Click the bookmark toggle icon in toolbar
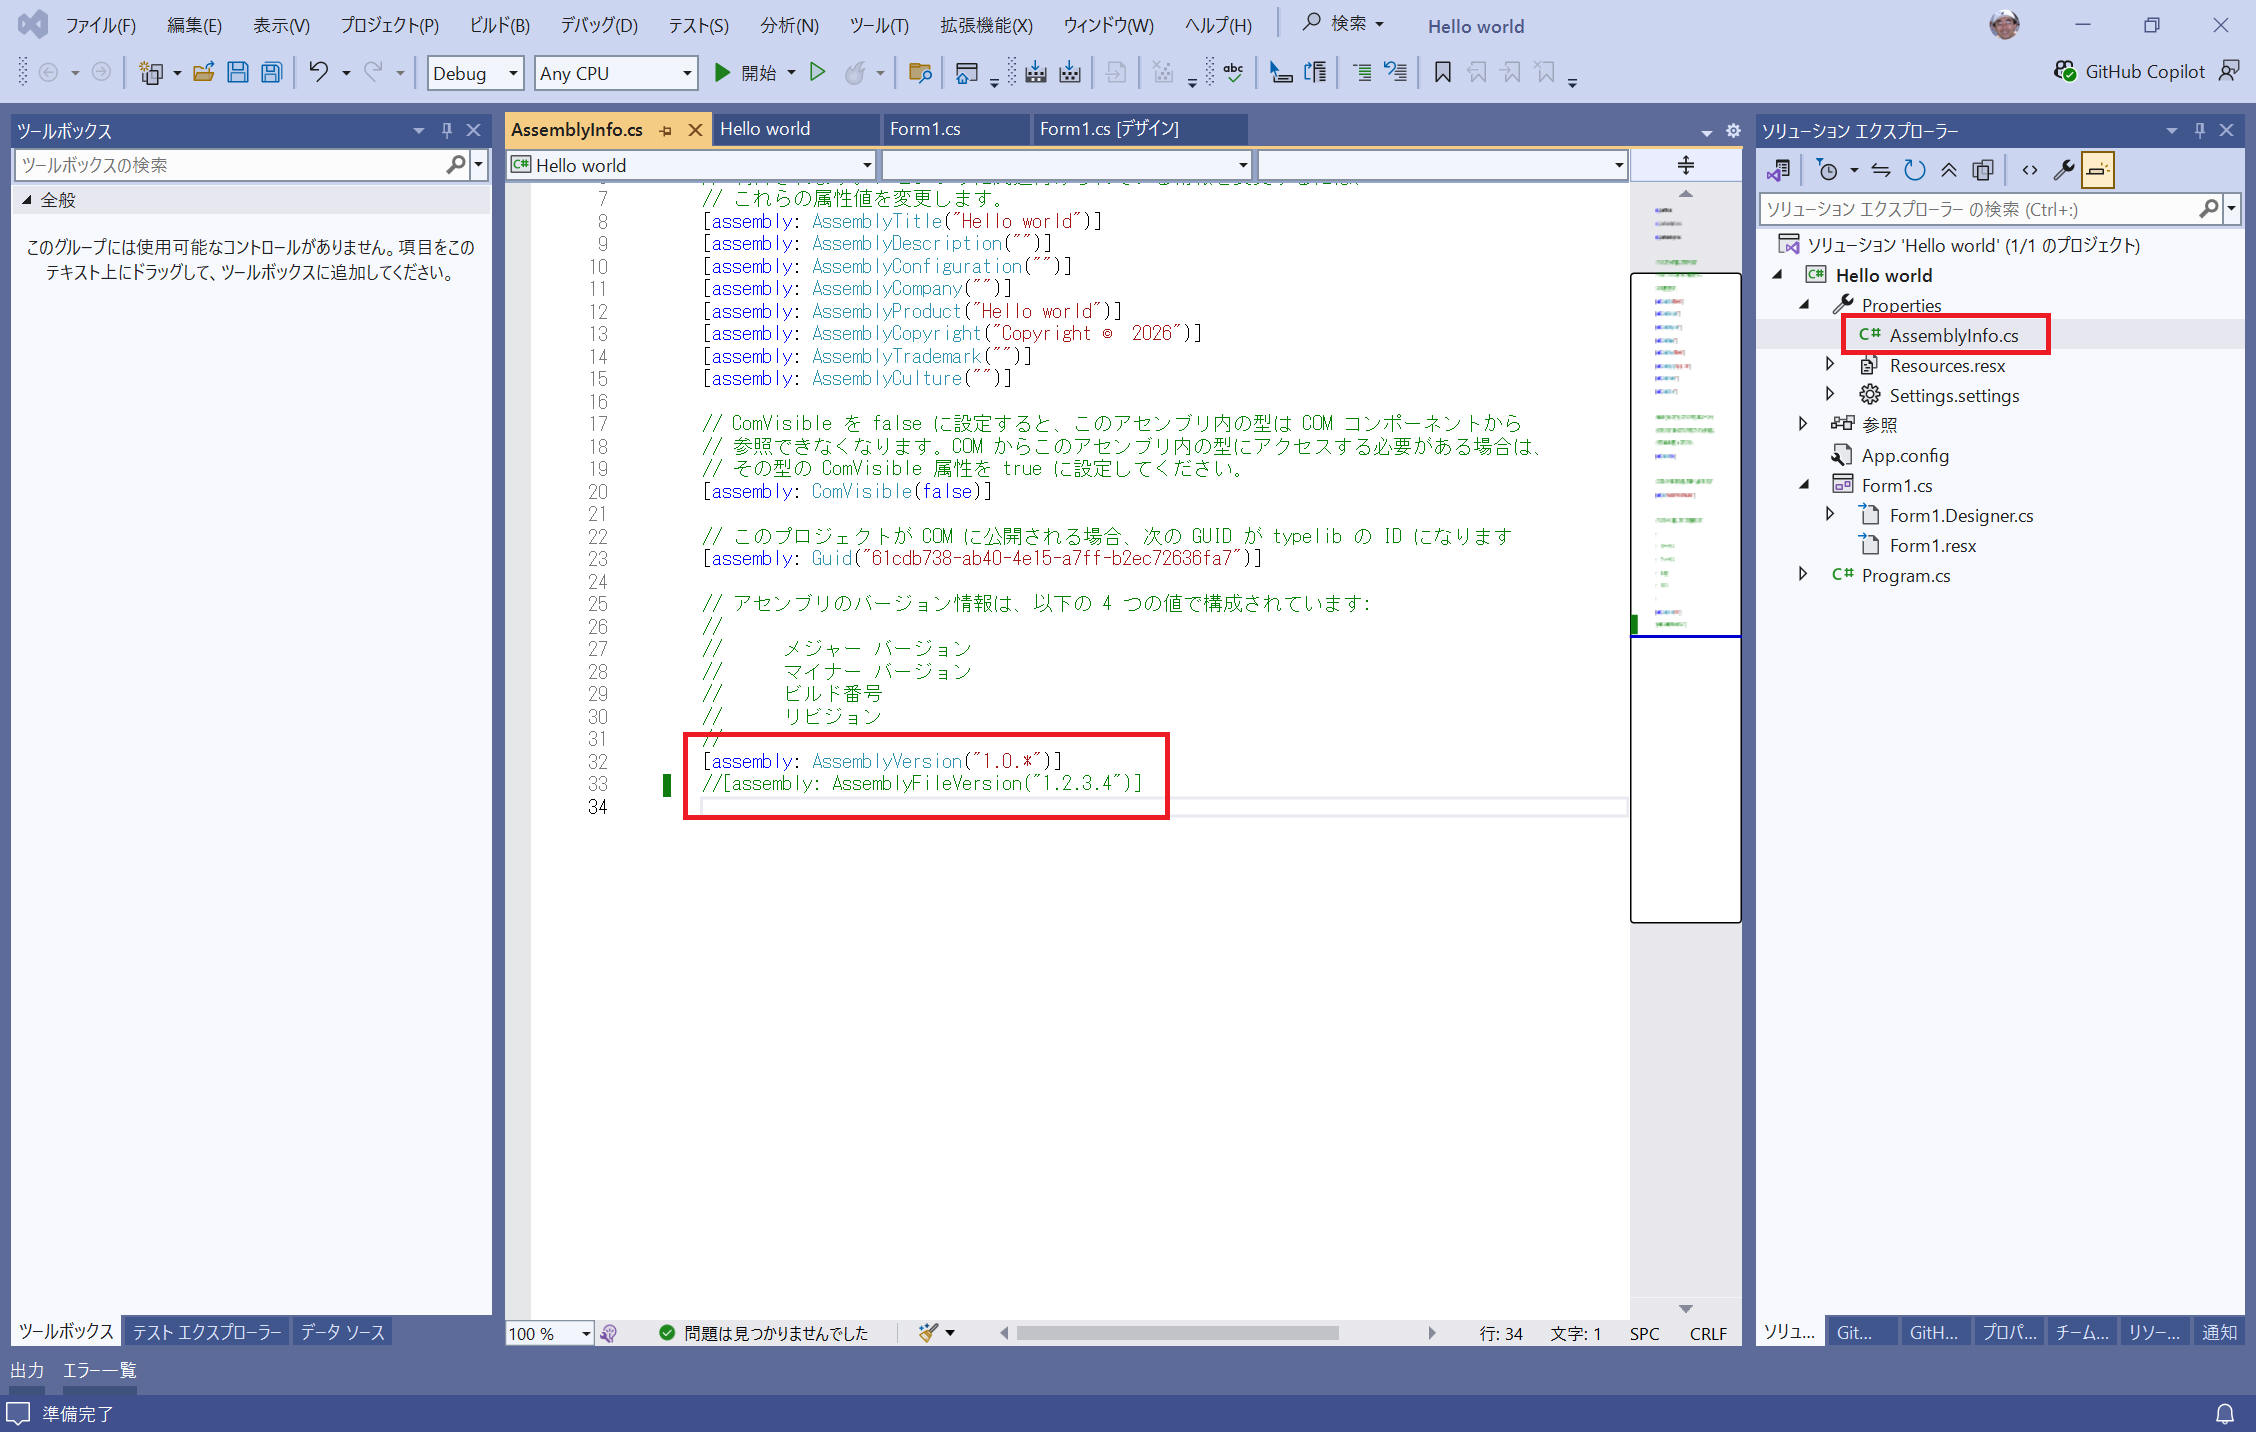The image size is (2256, 1432). pos(1442,72)
